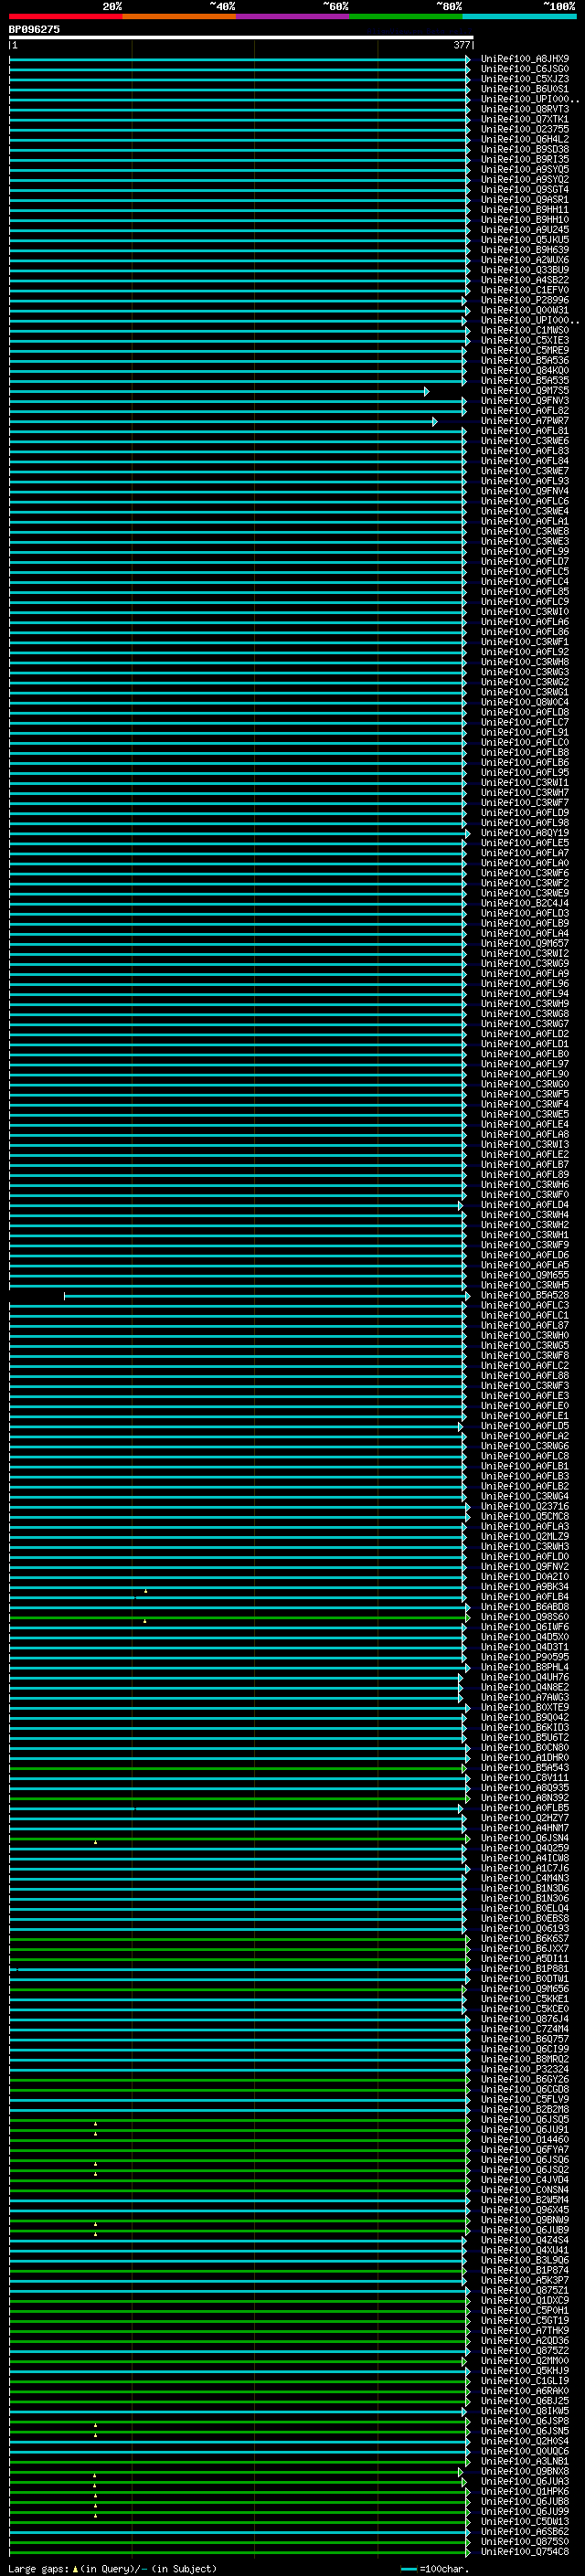This screenshot has width=585, height=2576.
Task: Click the label UniRef100_C8V111
Action: (x=525, y=1778)
